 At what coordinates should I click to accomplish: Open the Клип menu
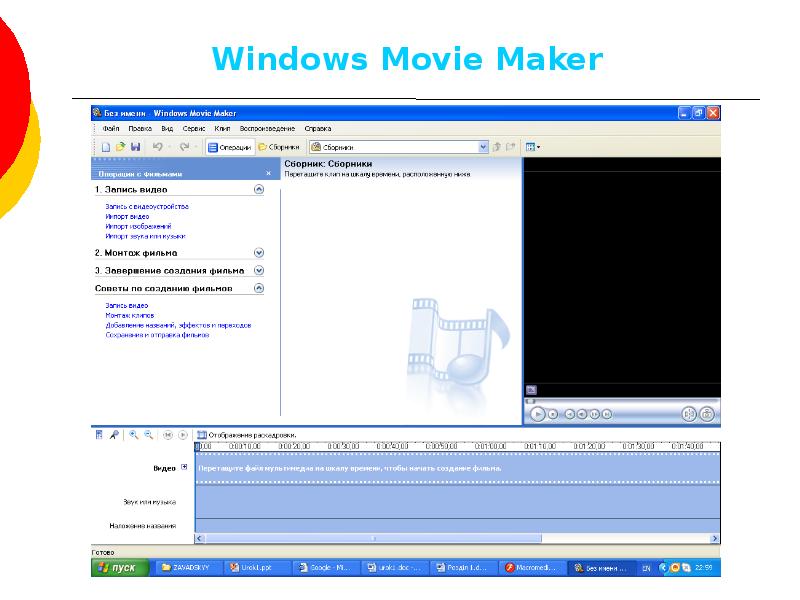[222, 129]
